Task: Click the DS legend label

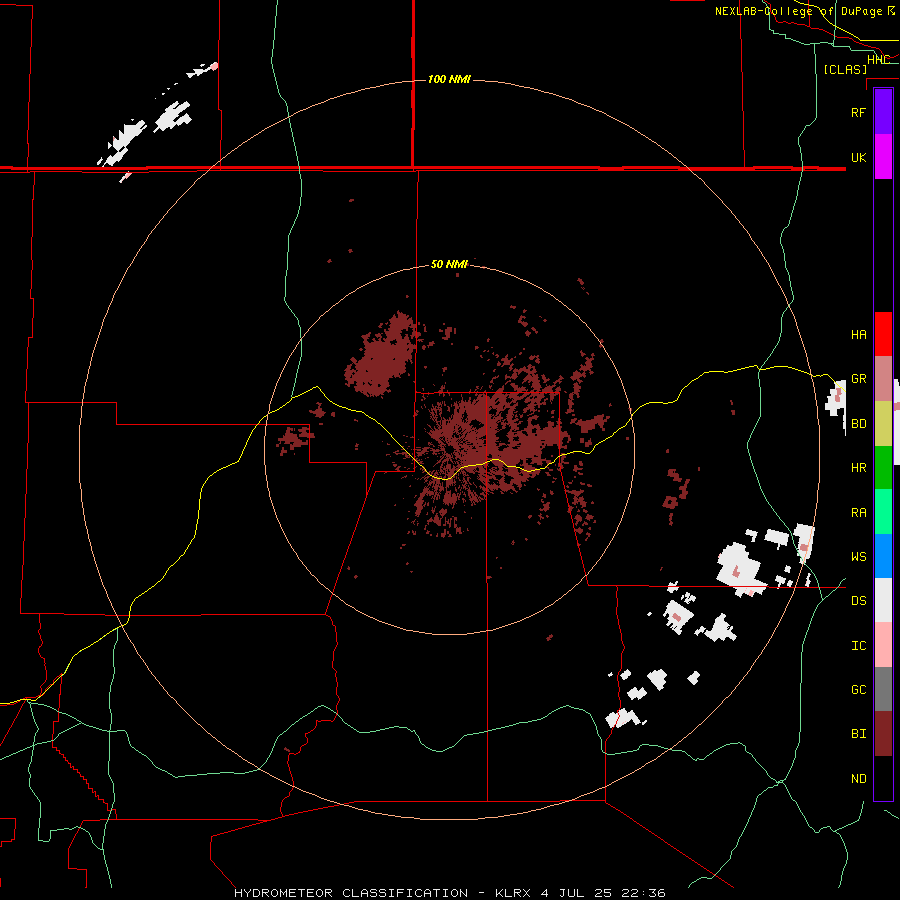Action: tap(859, 600)
